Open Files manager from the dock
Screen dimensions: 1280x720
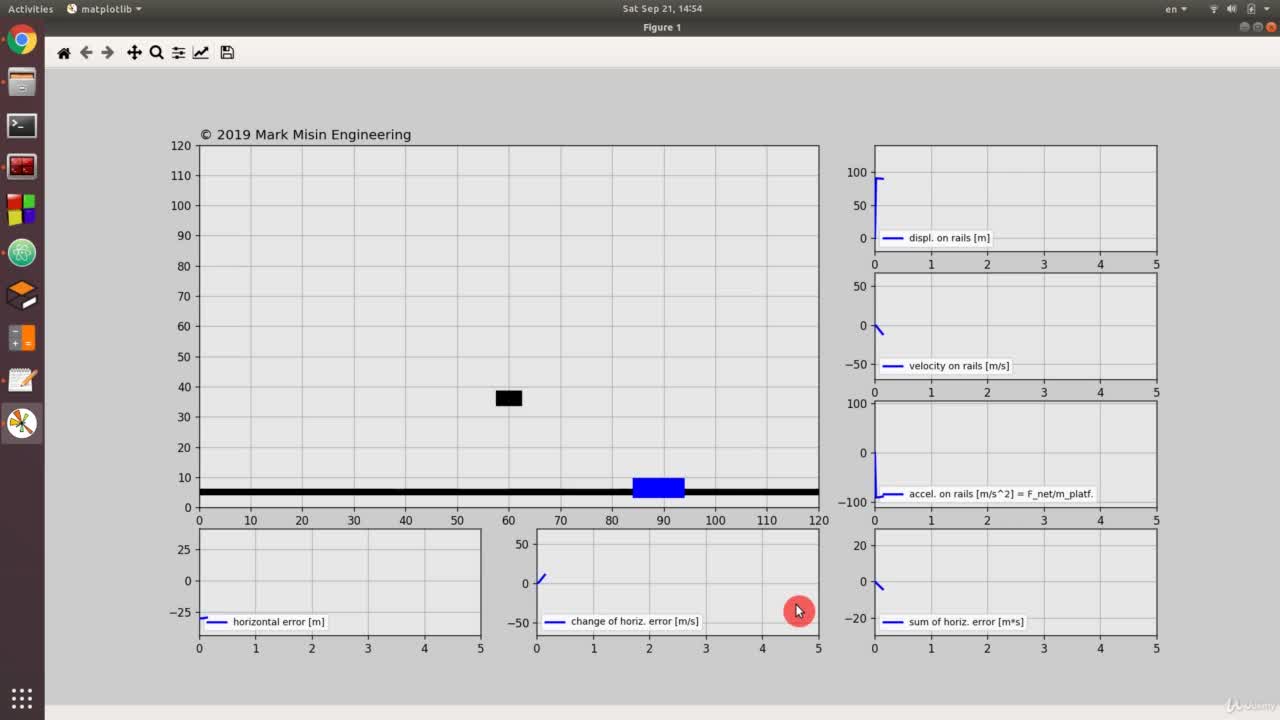point(22,82)
